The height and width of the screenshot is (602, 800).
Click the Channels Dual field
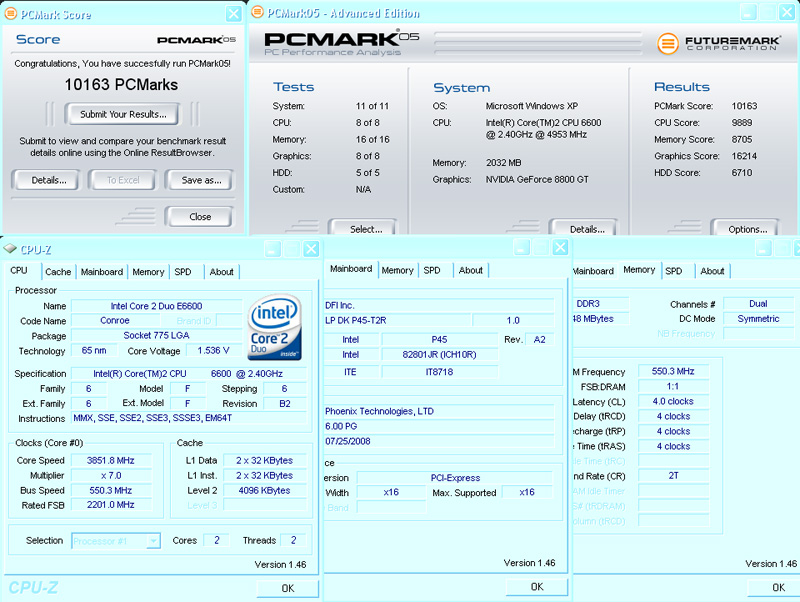[758, 304]
